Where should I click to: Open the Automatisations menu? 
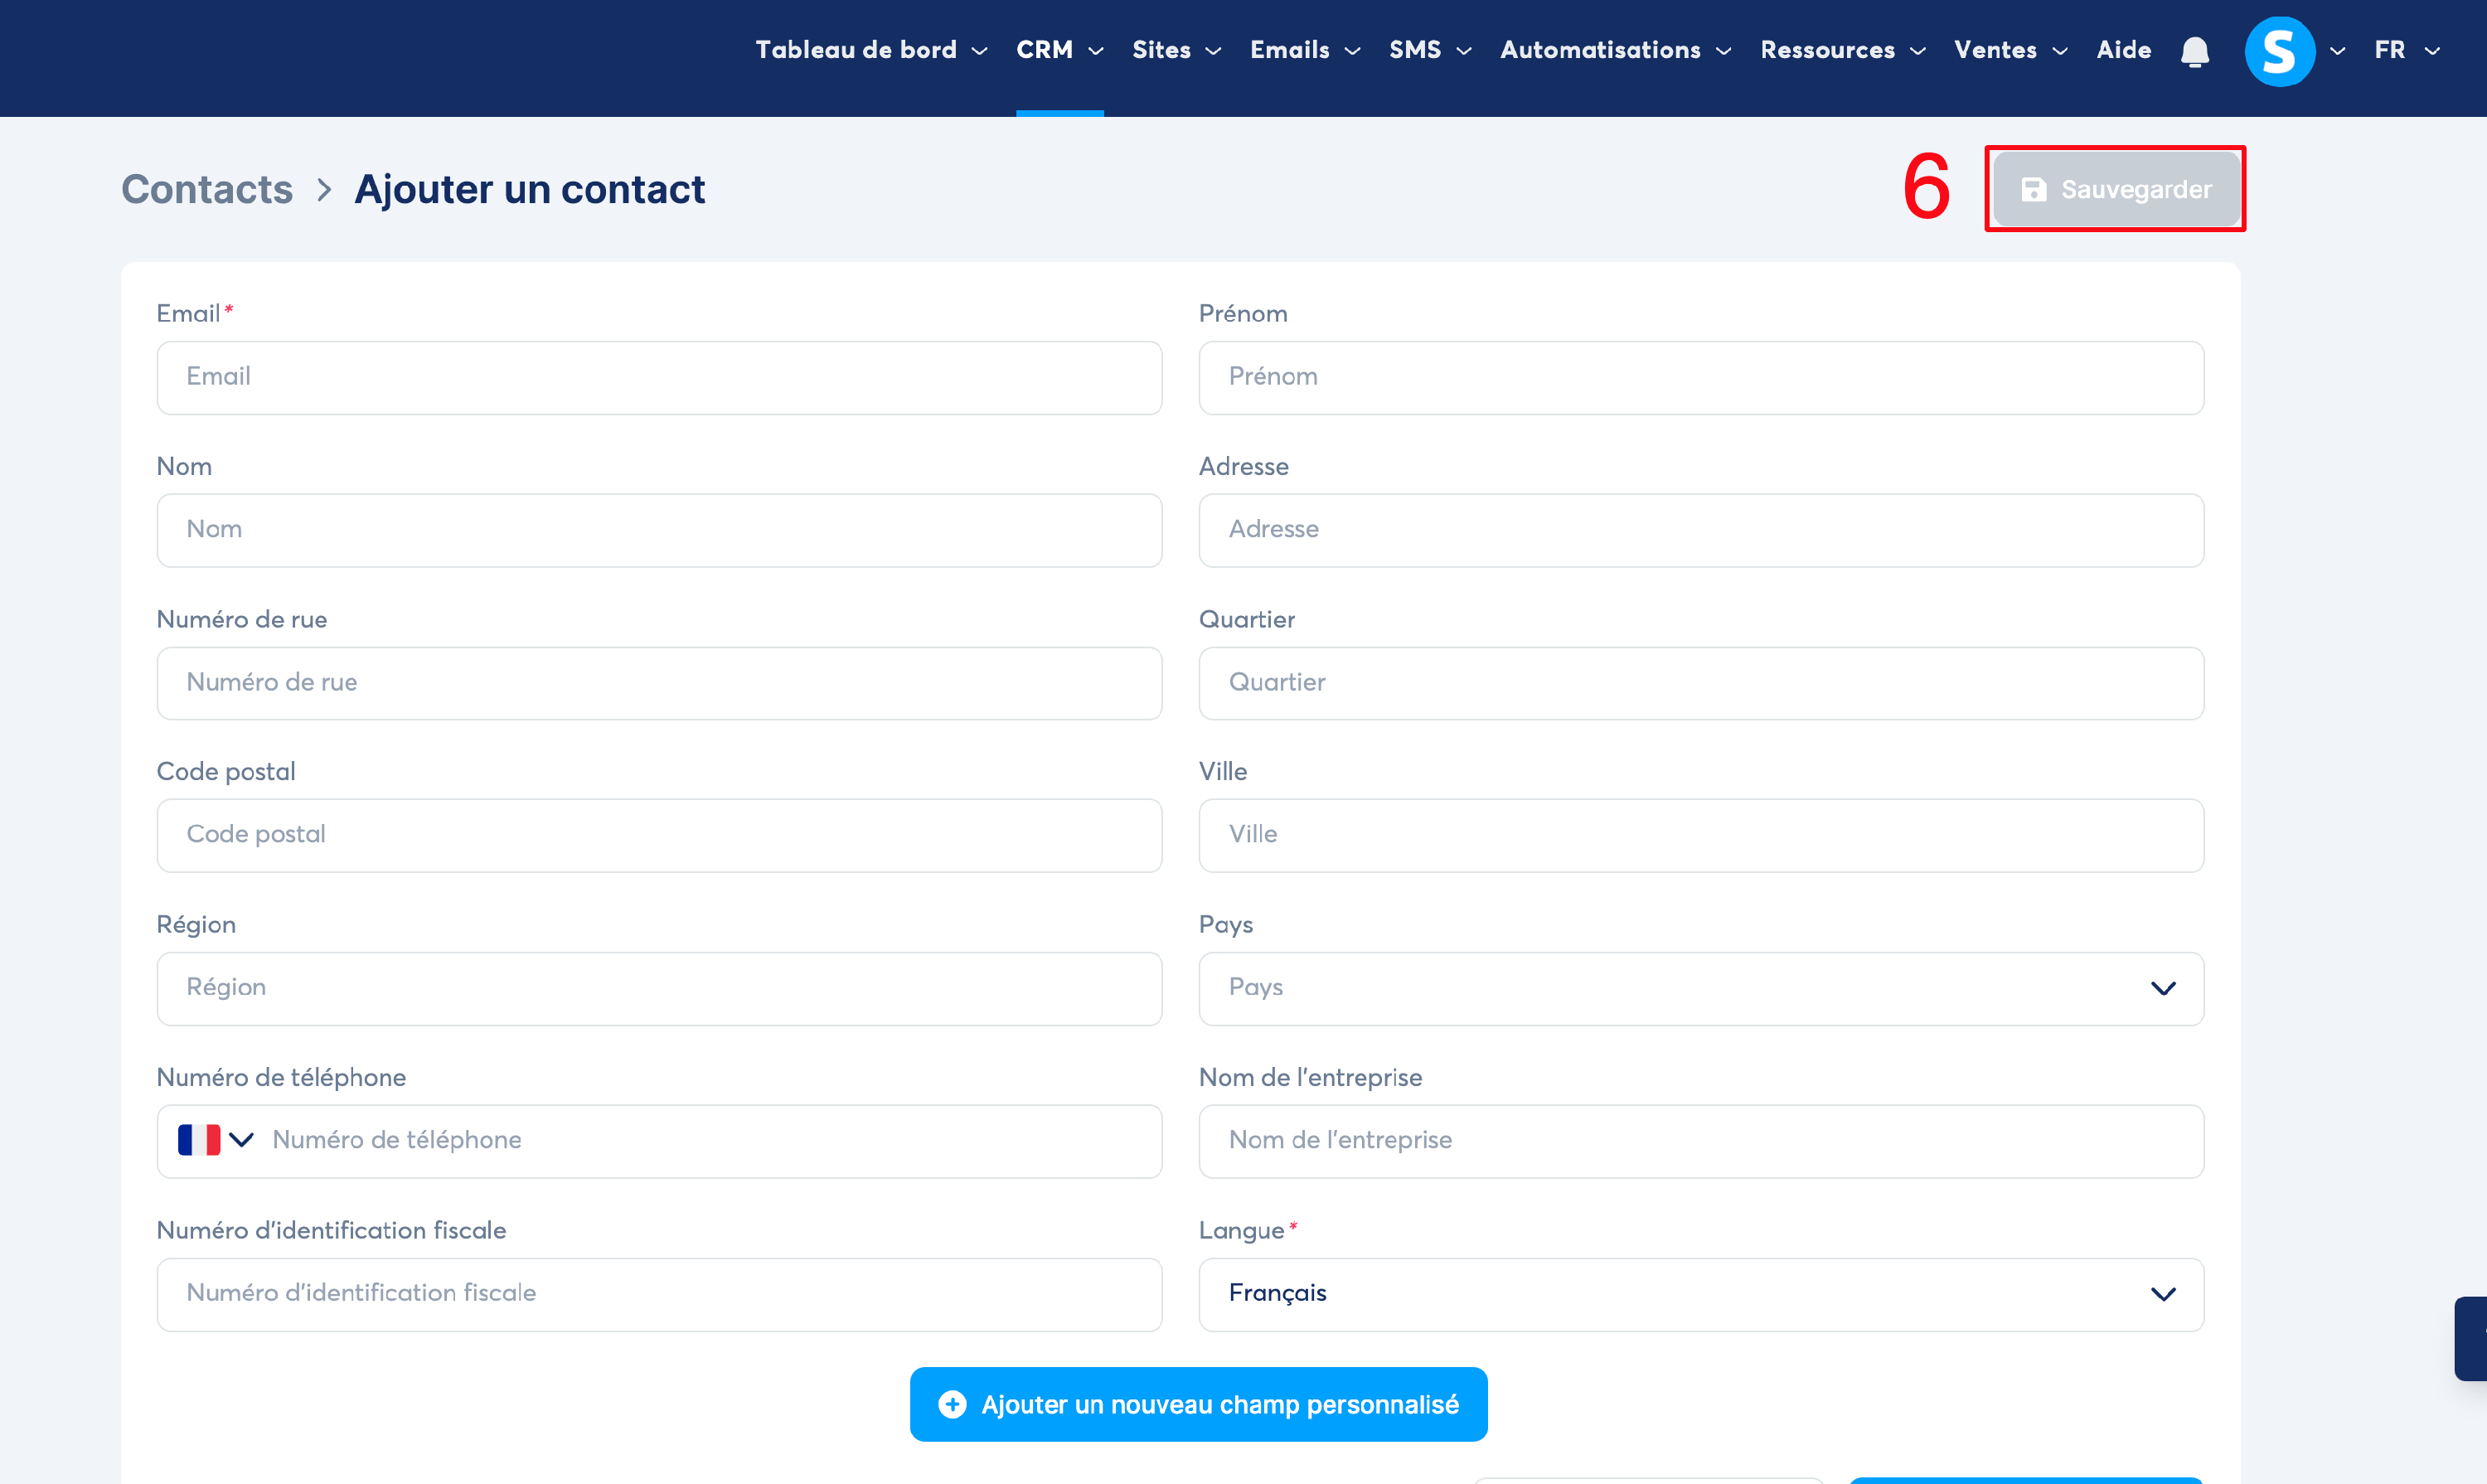[1615, 51]
